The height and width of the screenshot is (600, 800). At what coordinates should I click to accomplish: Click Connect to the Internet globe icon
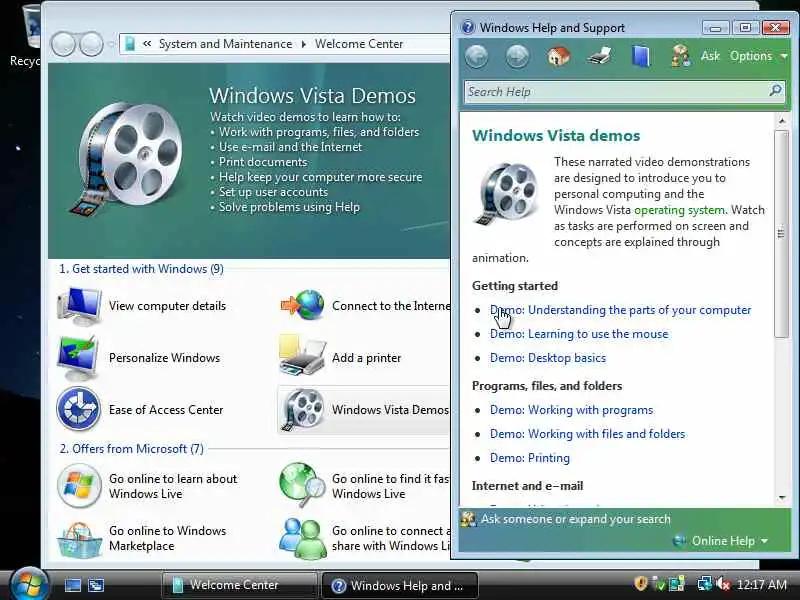pos(303,305)
